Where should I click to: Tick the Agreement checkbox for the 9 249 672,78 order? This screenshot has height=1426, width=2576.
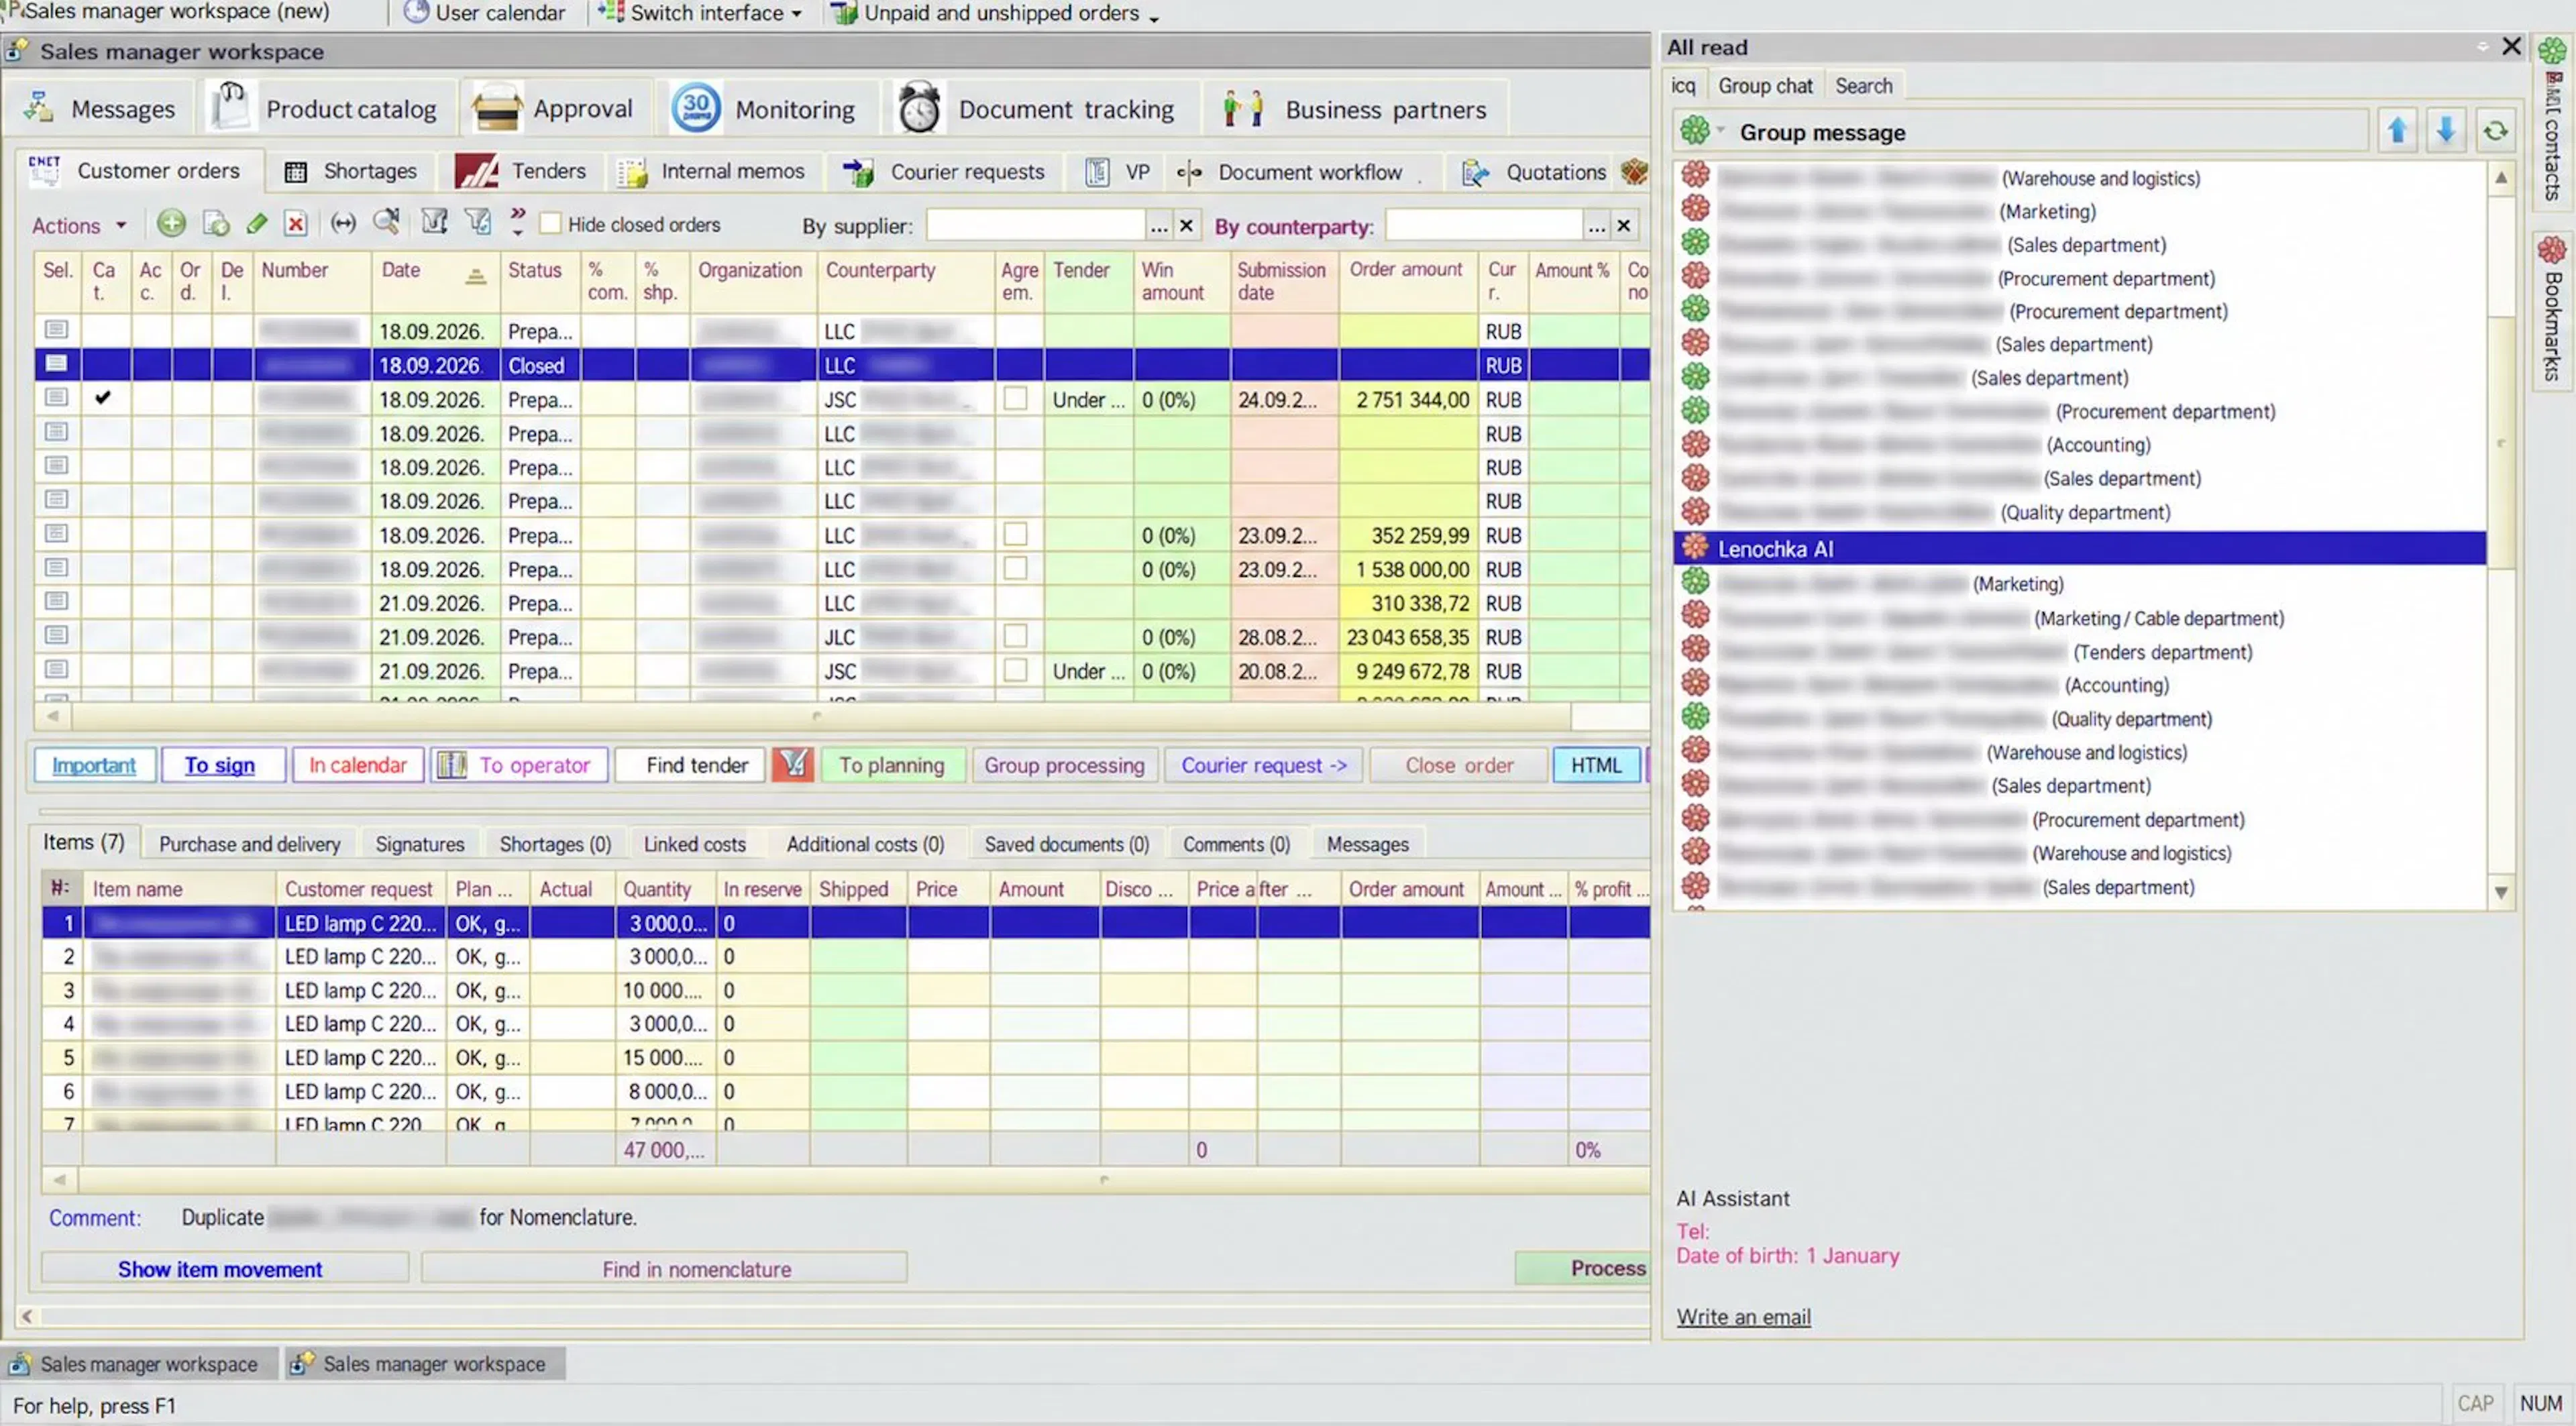pos(1016,670)
